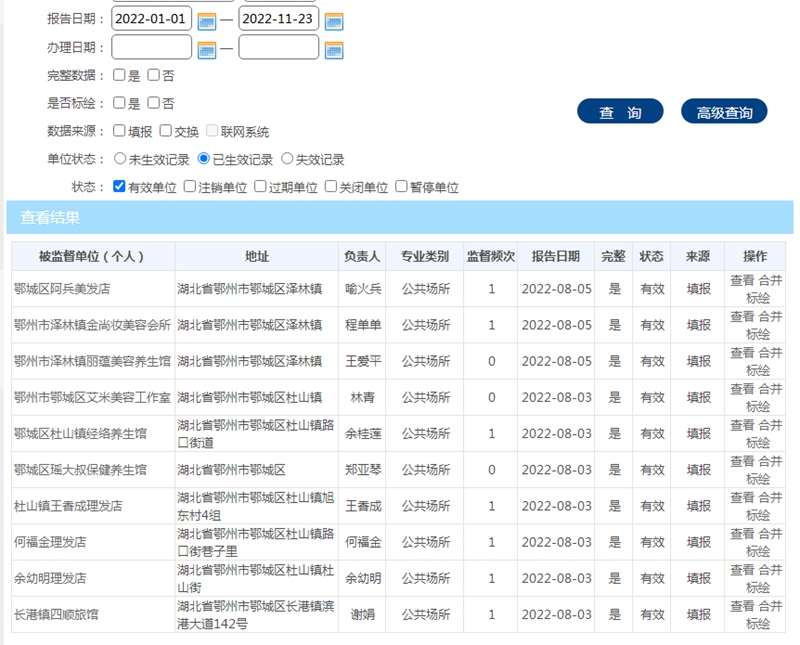This screenshot has height=645, width=800.
Task: Click the 专业类别 column header
Action: point(425,256)
